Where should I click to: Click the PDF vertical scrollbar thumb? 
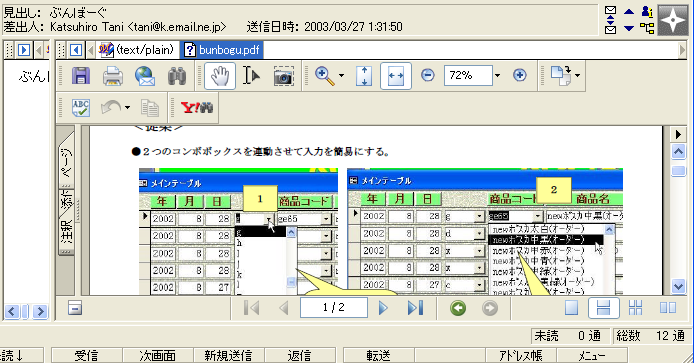tap(678, 170)
